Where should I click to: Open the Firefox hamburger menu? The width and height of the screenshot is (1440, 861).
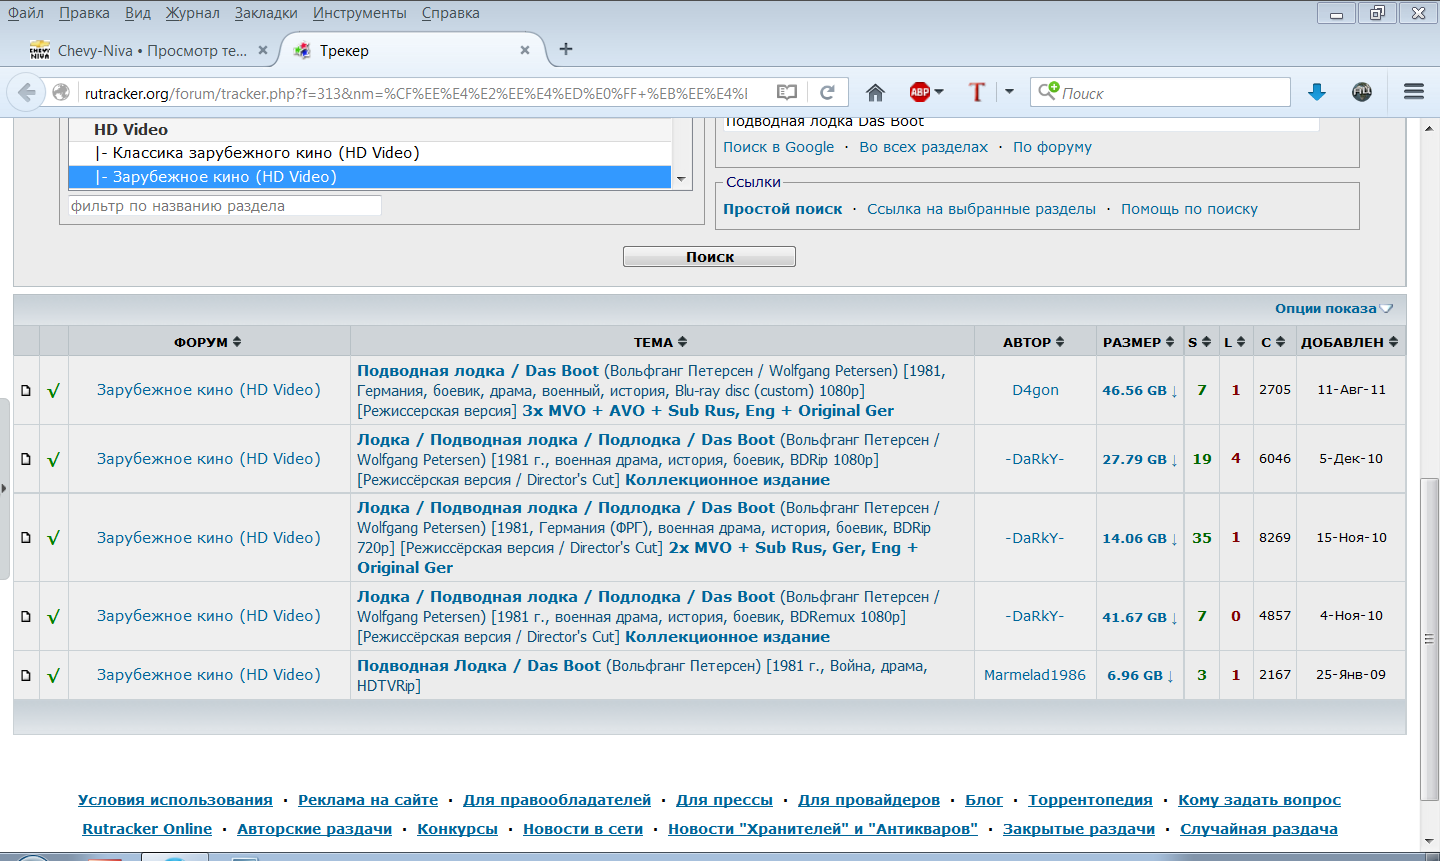[1414, 92]
